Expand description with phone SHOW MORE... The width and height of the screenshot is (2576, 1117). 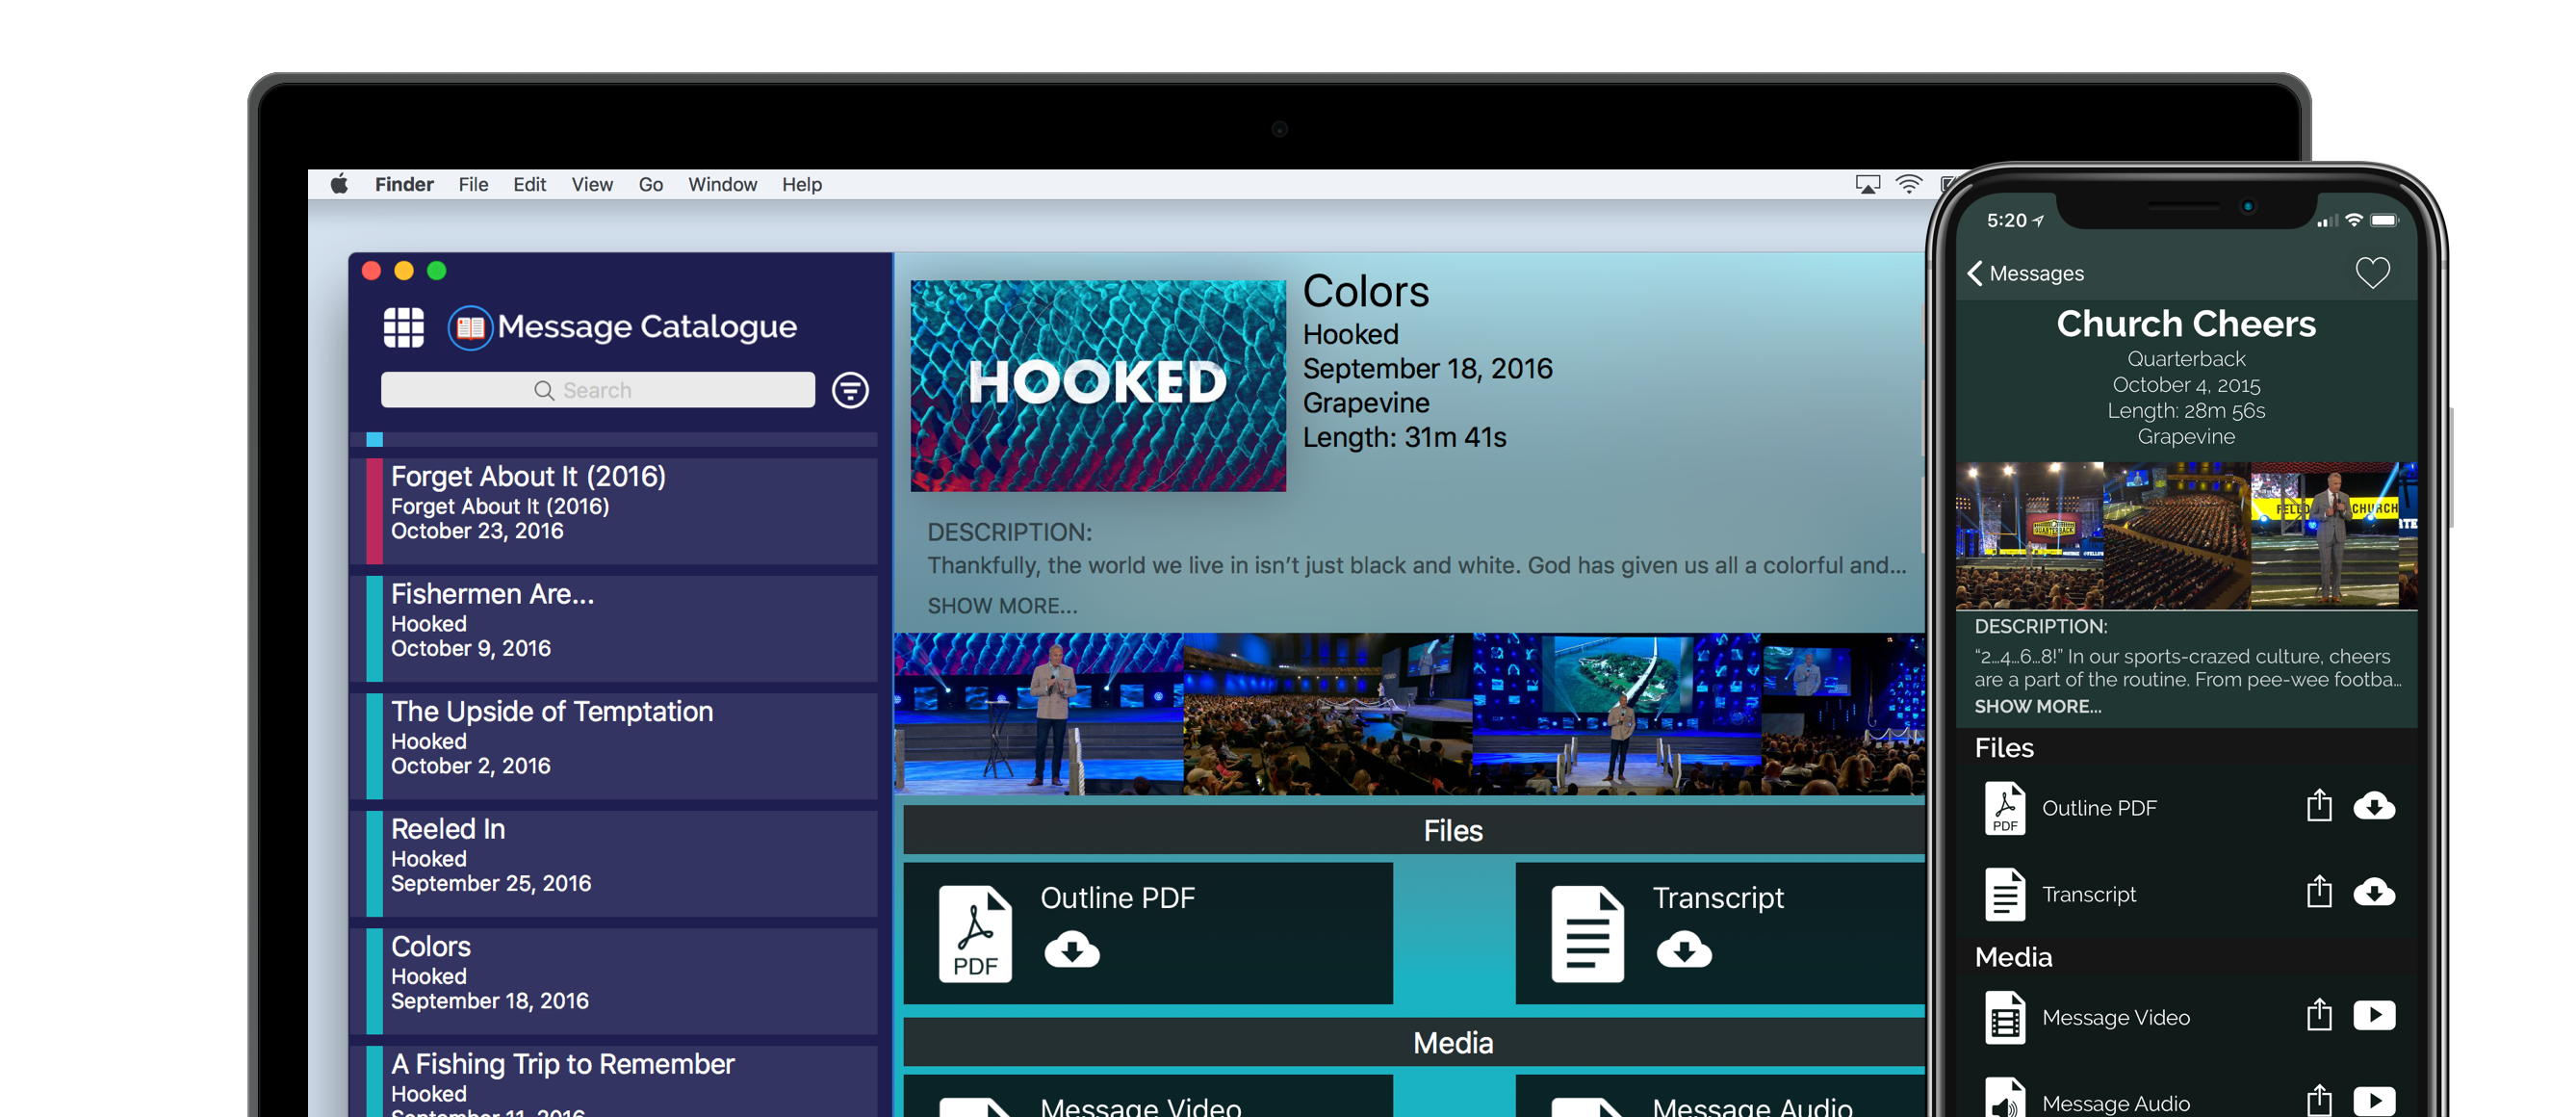(2037, 706)
